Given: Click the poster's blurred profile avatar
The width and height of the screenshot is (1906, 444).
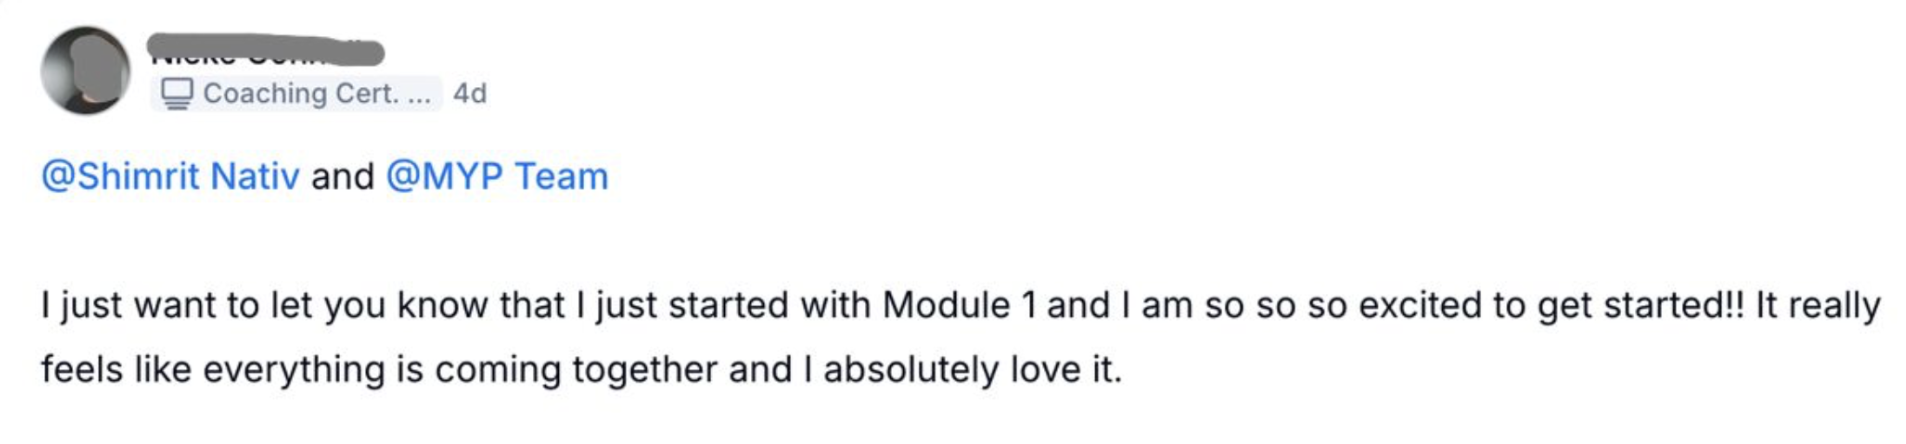Looking at the screenshot, I should [85, 70].
